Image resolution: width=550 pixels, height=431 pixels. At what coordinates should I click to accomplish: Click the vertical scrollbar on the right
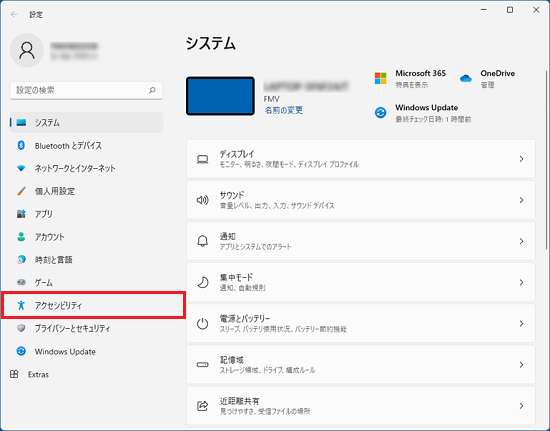click(546, 160)
